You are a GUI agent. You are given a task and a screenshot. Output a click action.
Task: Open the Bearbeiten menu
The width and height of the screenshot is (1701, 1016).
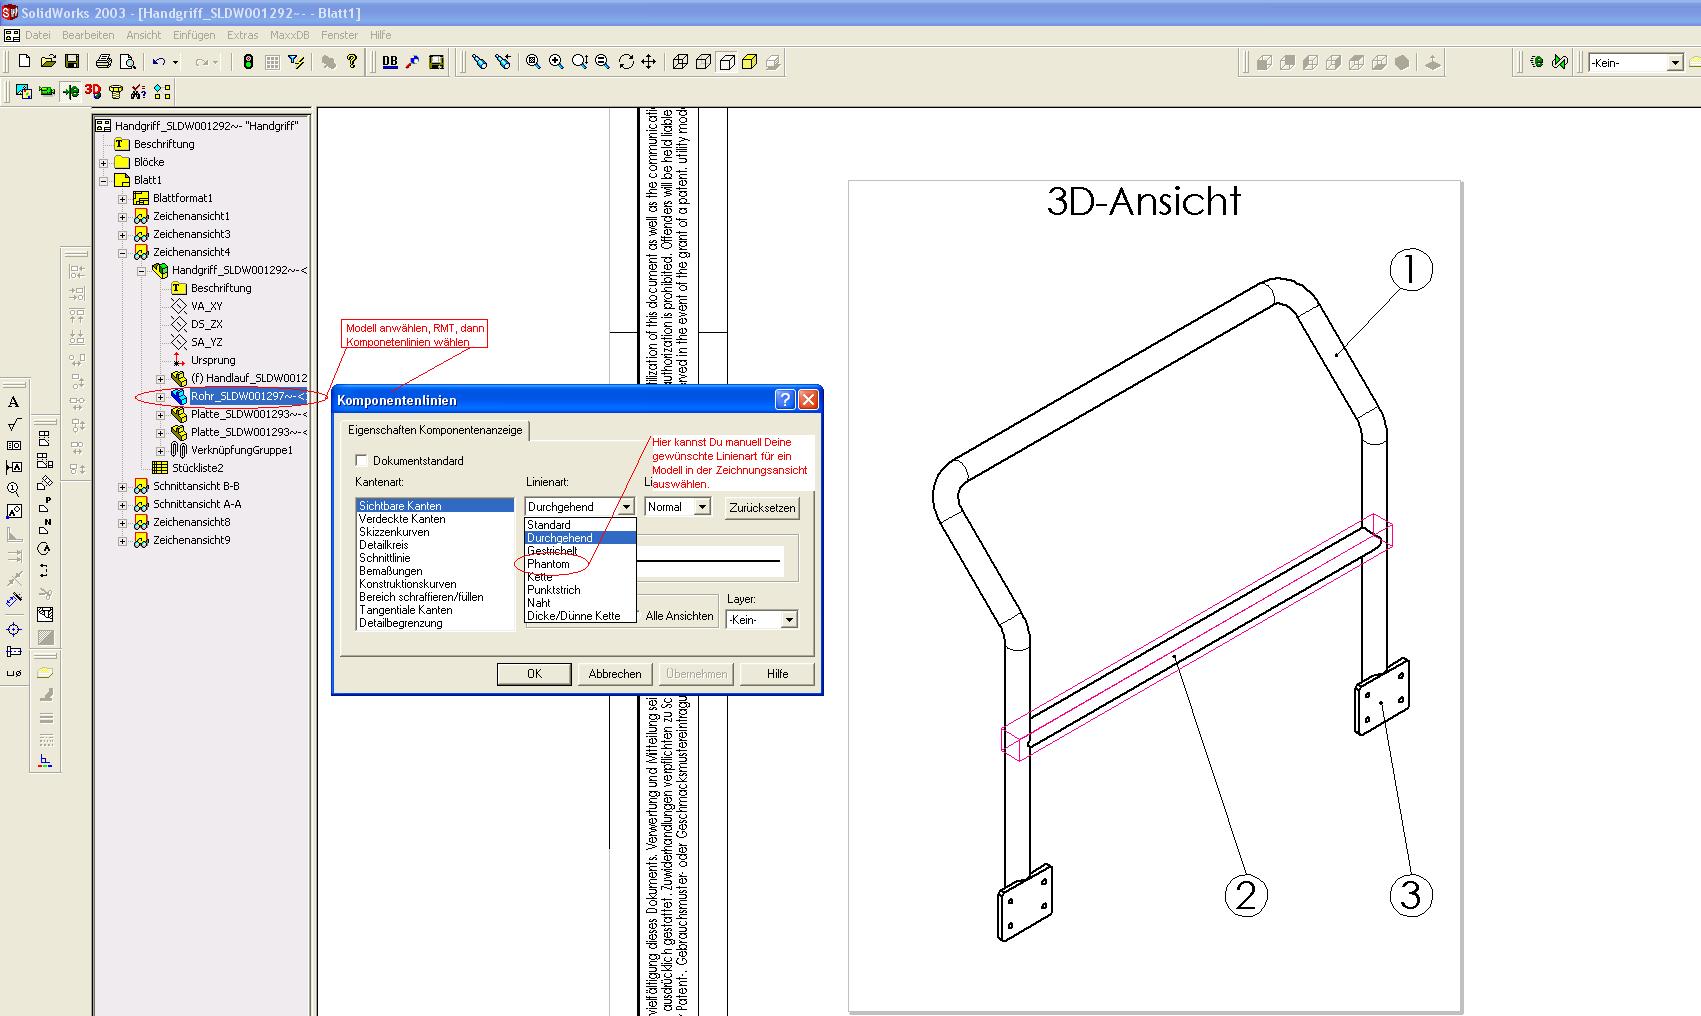click(88, 35)
